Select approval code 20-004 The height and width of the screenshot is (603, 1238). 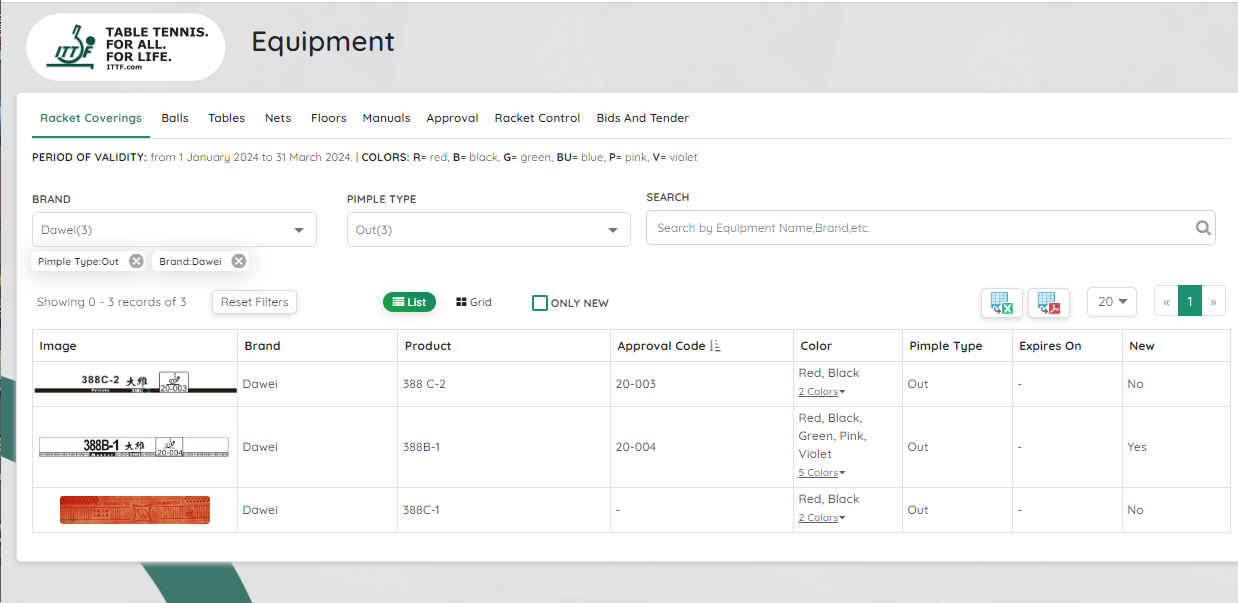tap(636, 447)
